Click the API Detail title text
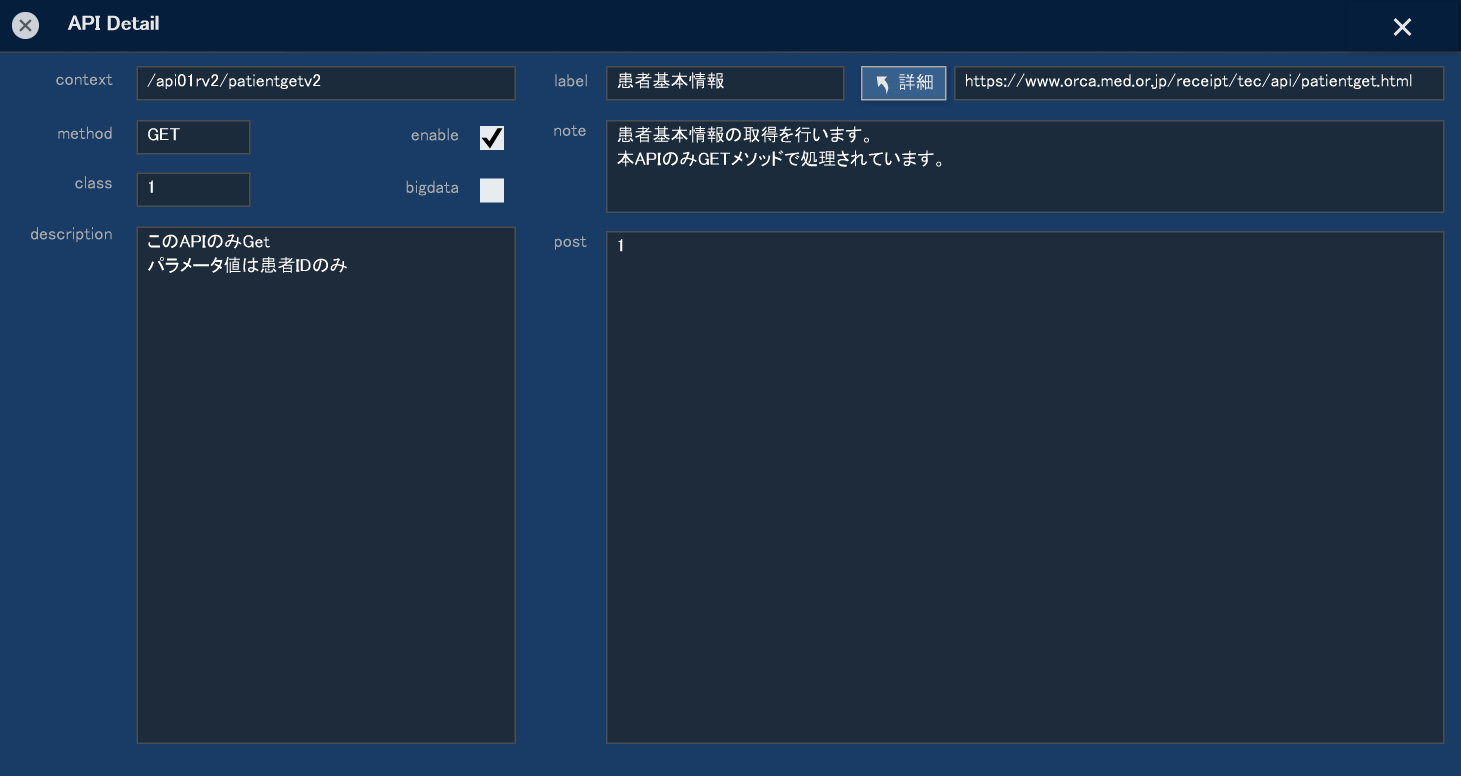 [x=113, y=24]
